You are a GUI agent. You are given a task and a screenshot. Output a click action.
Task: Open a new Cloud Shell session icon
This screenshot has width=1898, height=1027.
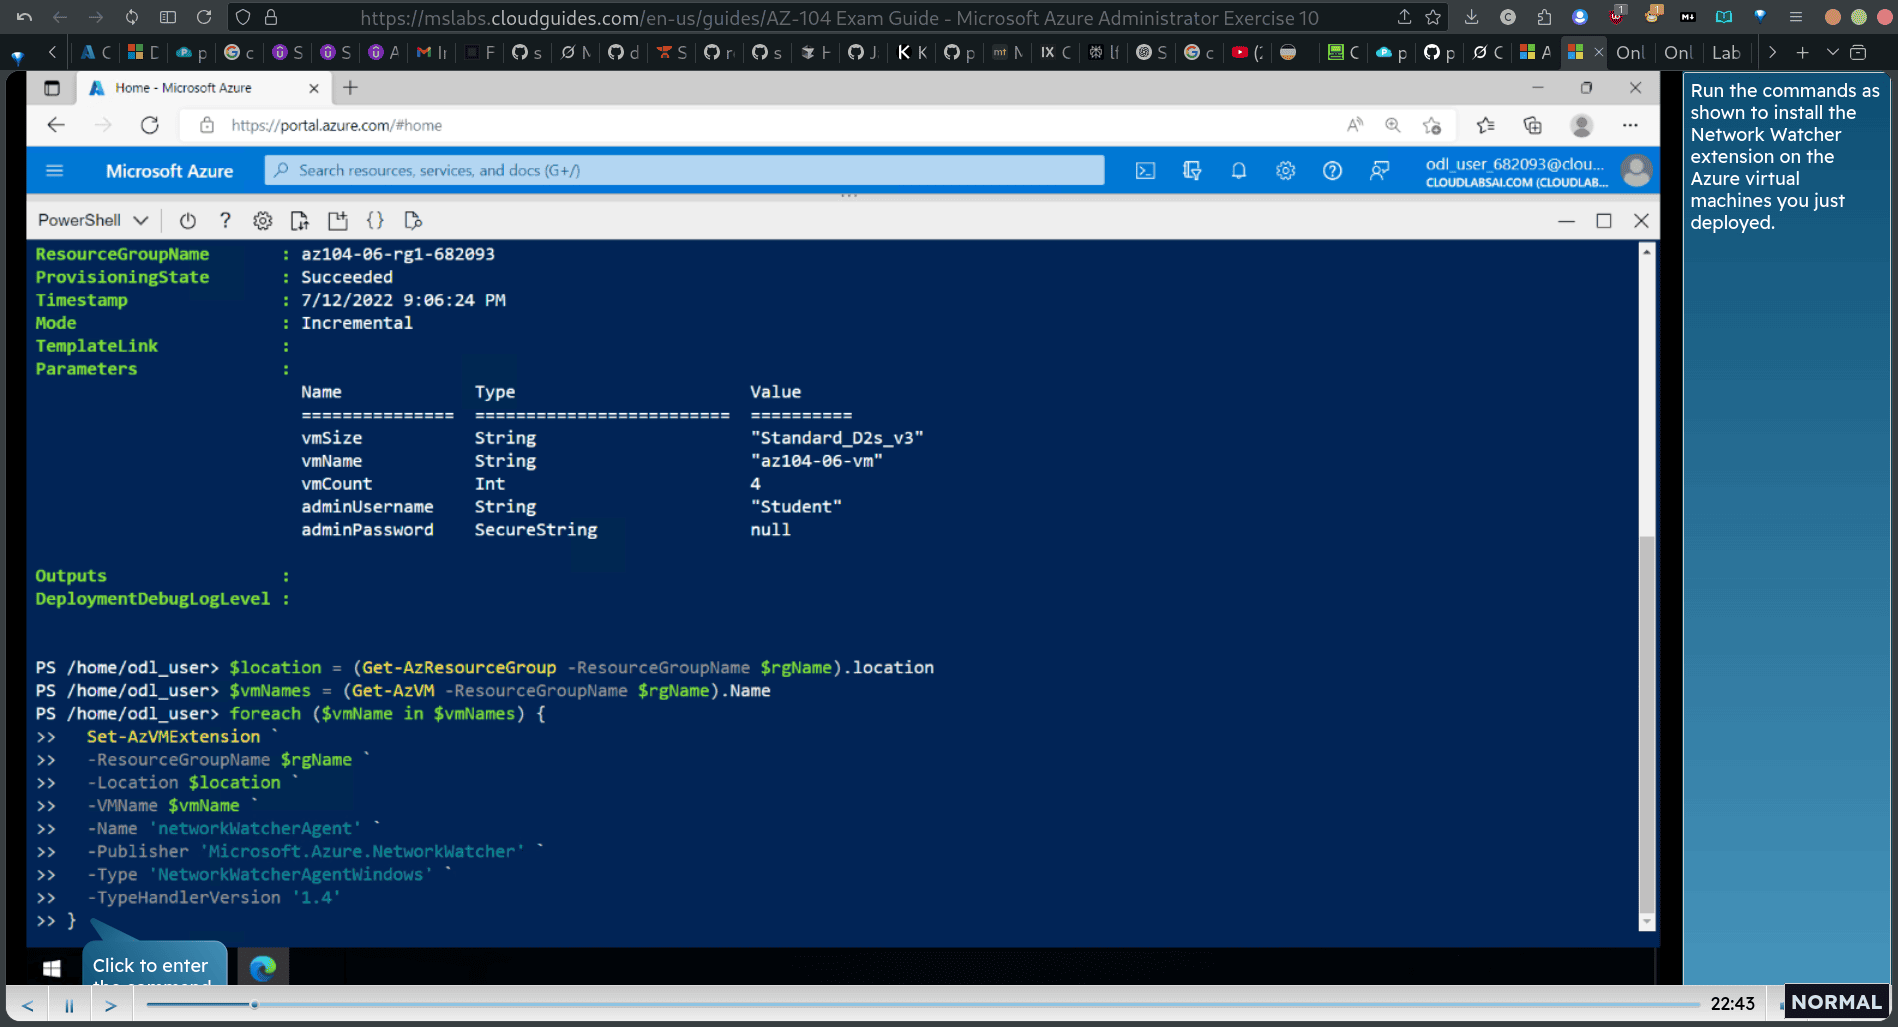pos(337,220)
